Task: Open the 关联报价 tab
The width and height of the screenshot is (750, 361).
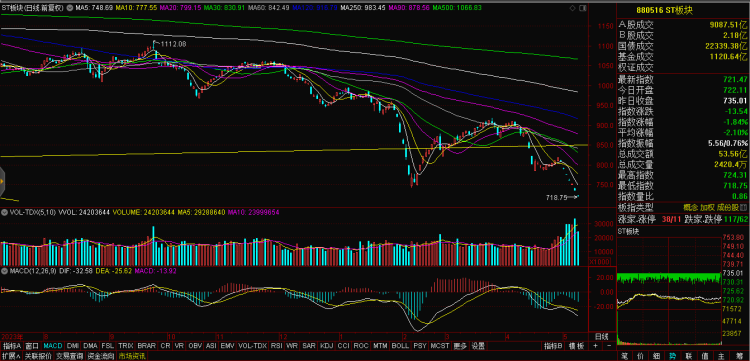Action: 38,356
